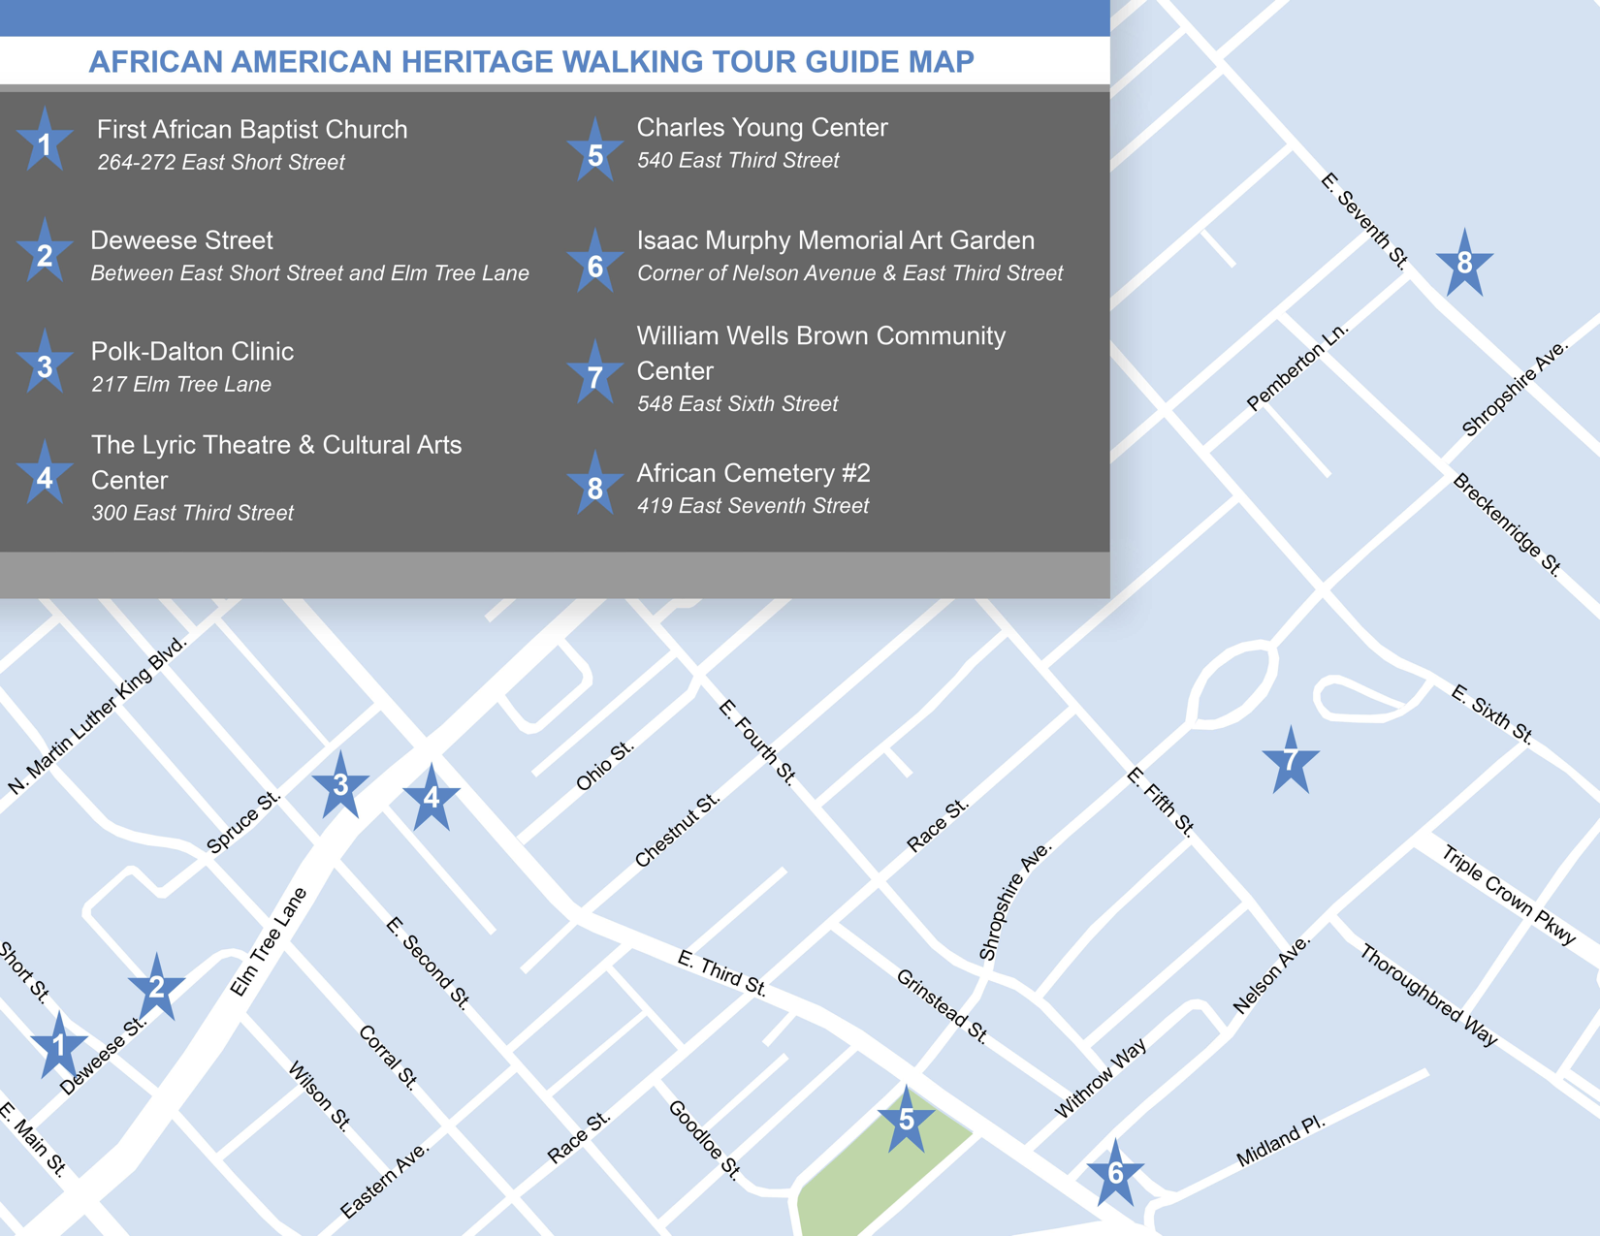1600x1236 pixels.
Task: Click the 'Corral St.' street label
Action: [388, 1056]
